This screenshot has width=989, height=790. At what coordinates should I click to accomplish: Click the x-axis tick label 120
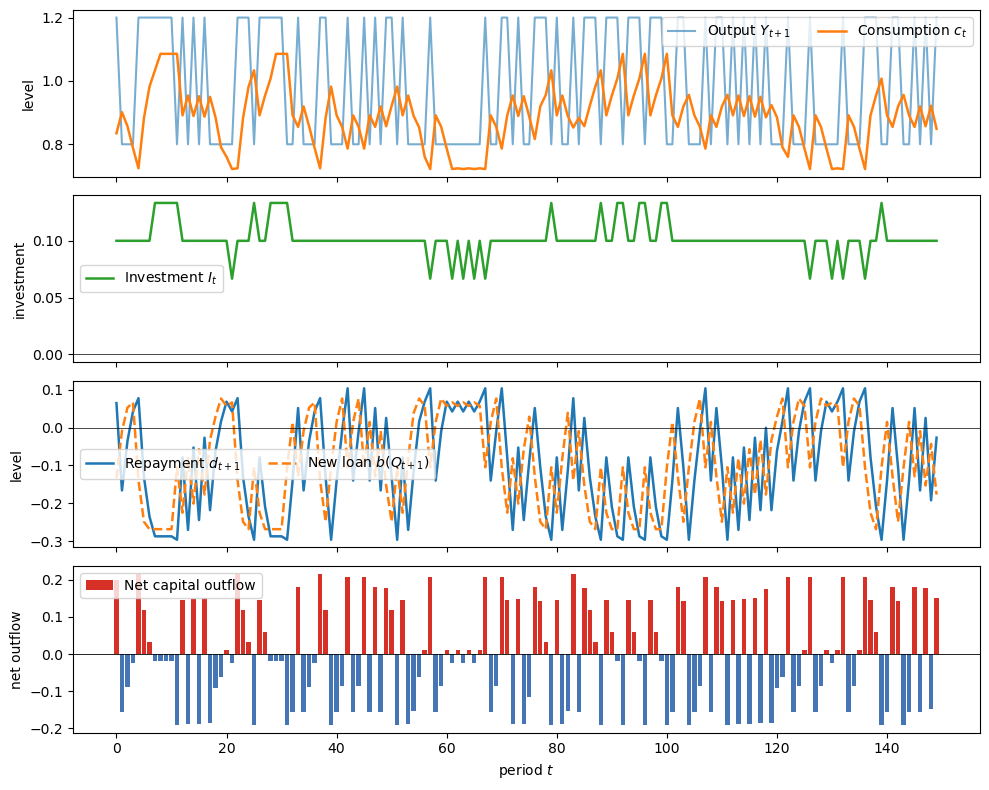[777, 748]
